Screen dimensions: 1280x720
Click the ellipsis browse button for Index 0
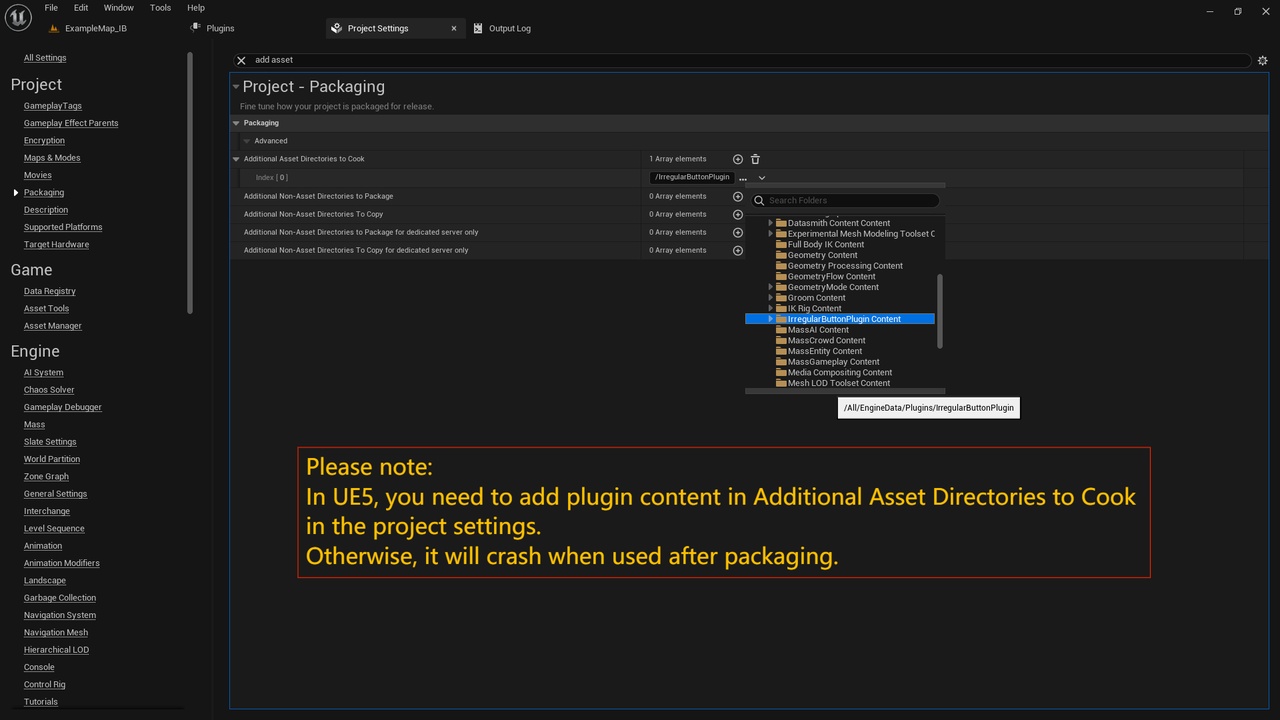tap(743, 178)
